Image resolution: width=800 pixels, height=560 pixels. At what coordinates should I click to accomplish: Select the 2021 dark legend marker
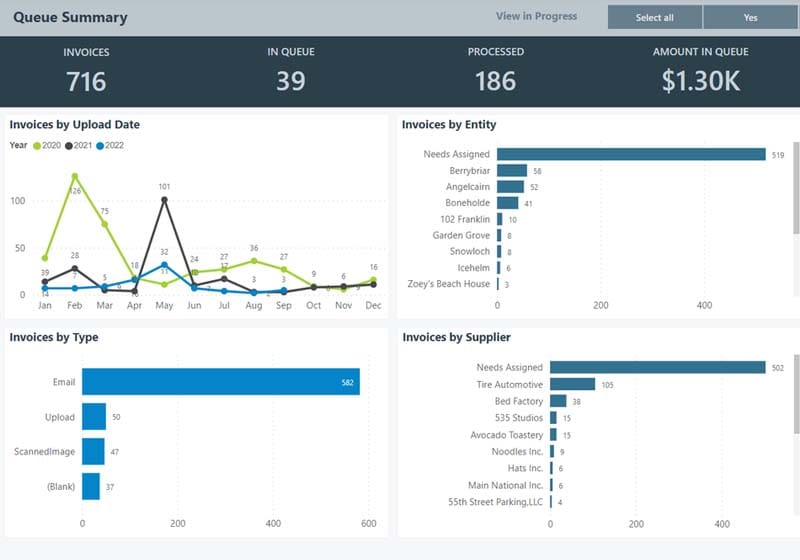click(x=69, y=146)
